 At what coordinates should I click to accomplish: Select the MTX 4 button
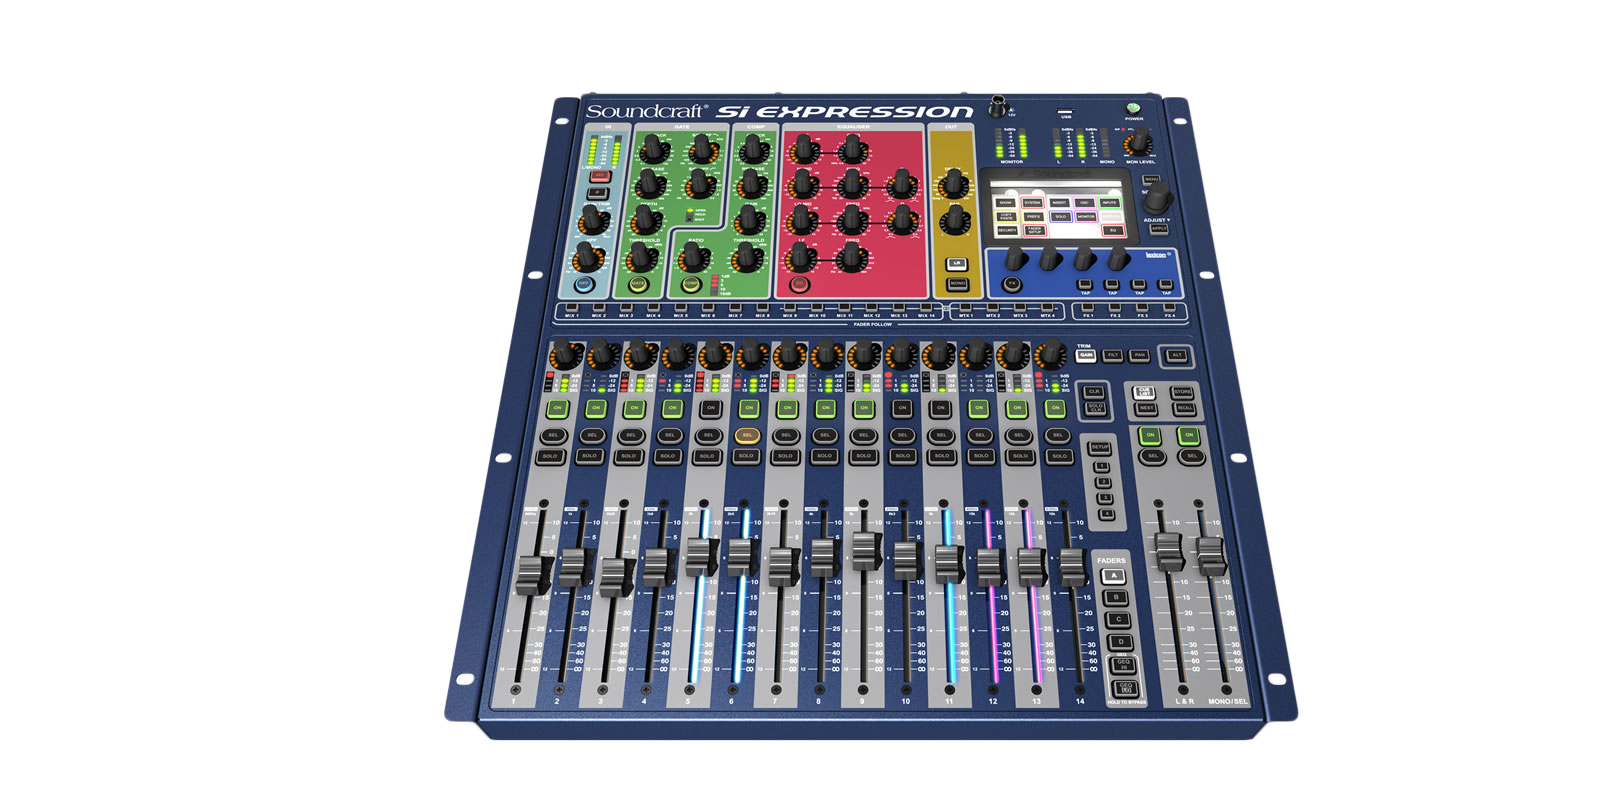coord(1047,308)
